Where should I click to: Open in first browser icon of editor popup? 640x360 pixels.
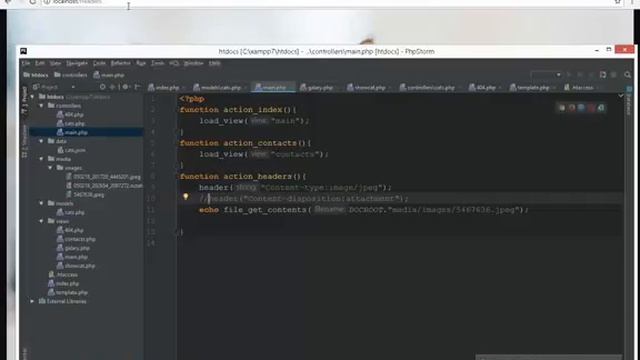pos(562,108)
